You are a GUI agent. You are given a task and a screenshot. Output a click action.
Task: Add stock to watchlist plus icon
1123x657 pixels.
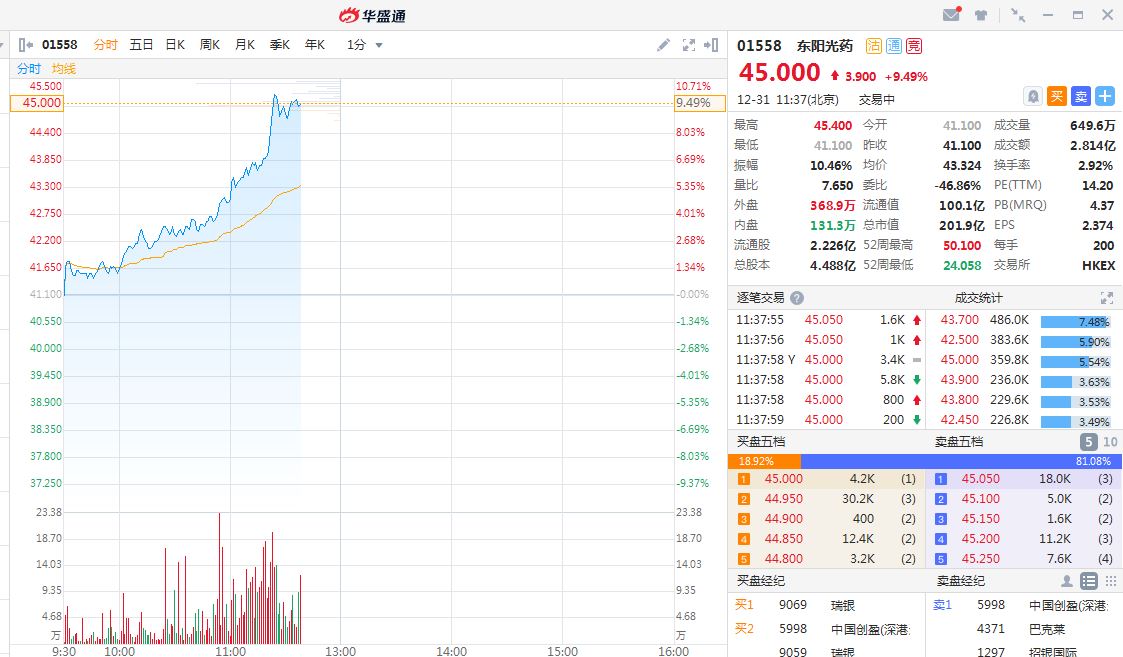1105,96
